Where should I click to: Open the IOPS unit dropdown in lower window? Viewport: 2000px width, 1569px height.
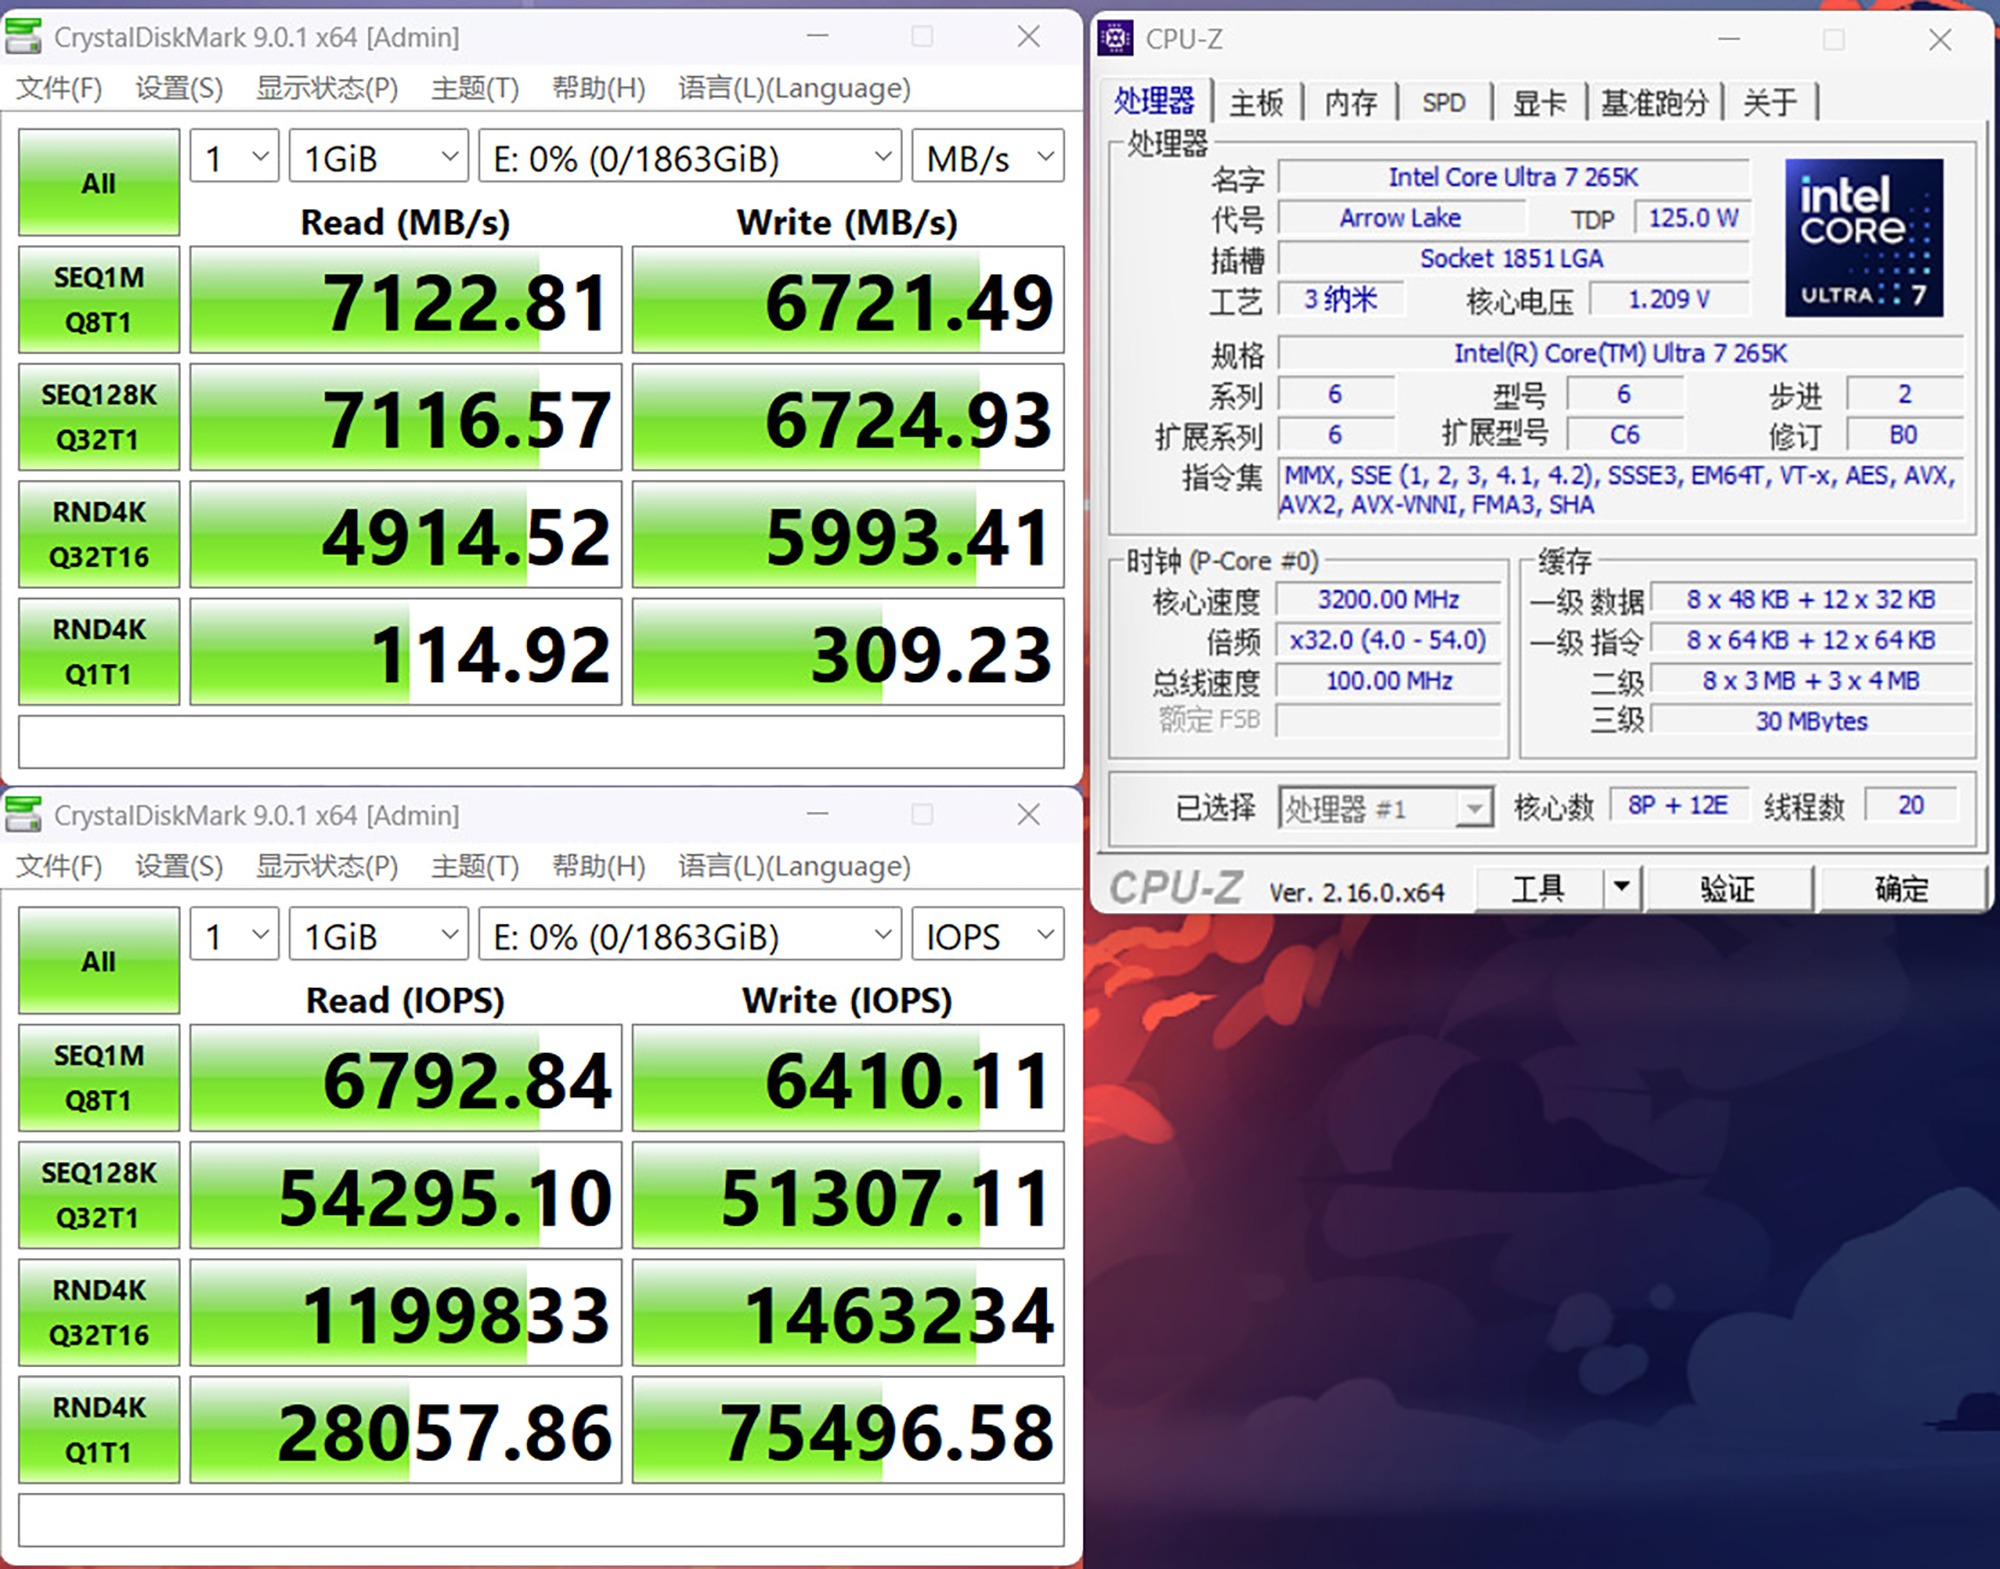pos(988,935)
